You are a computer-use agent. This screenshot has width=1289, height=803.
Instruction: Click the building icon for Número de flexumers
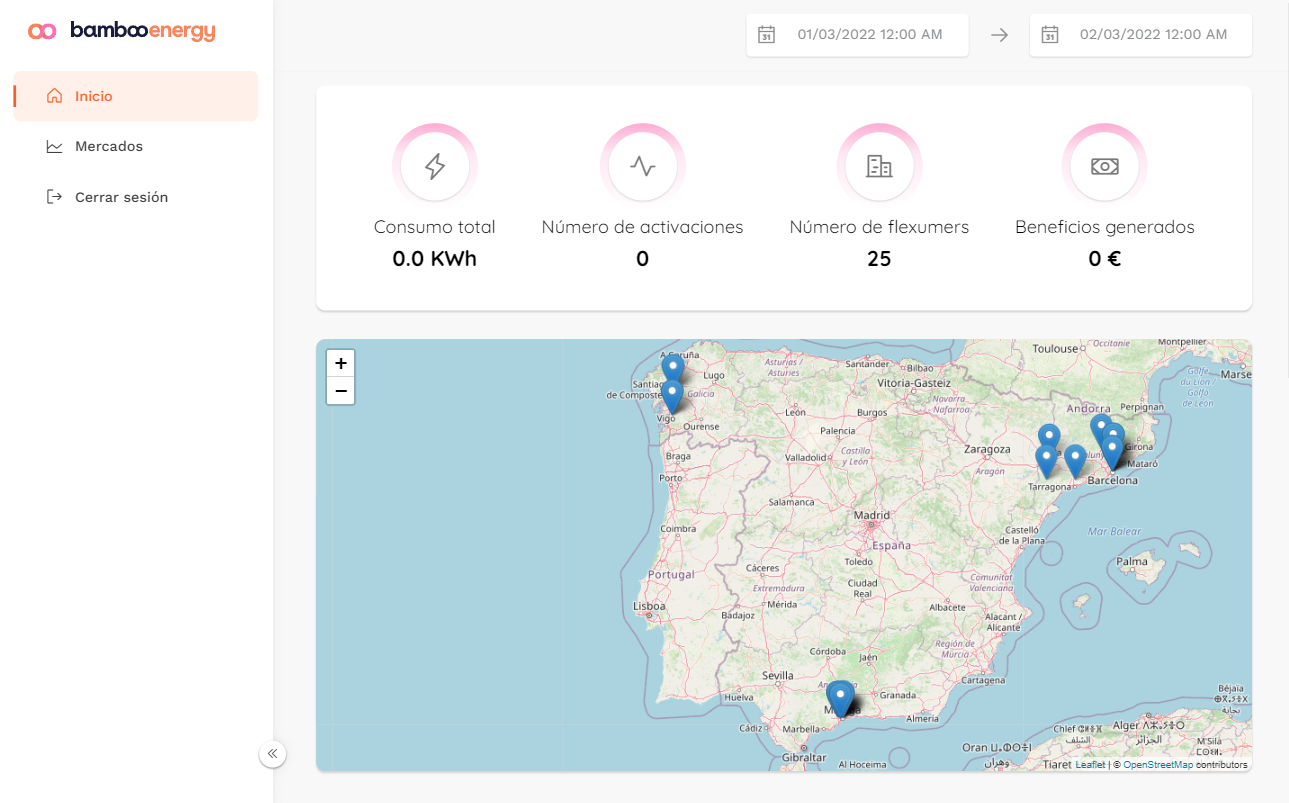(879, 166)
